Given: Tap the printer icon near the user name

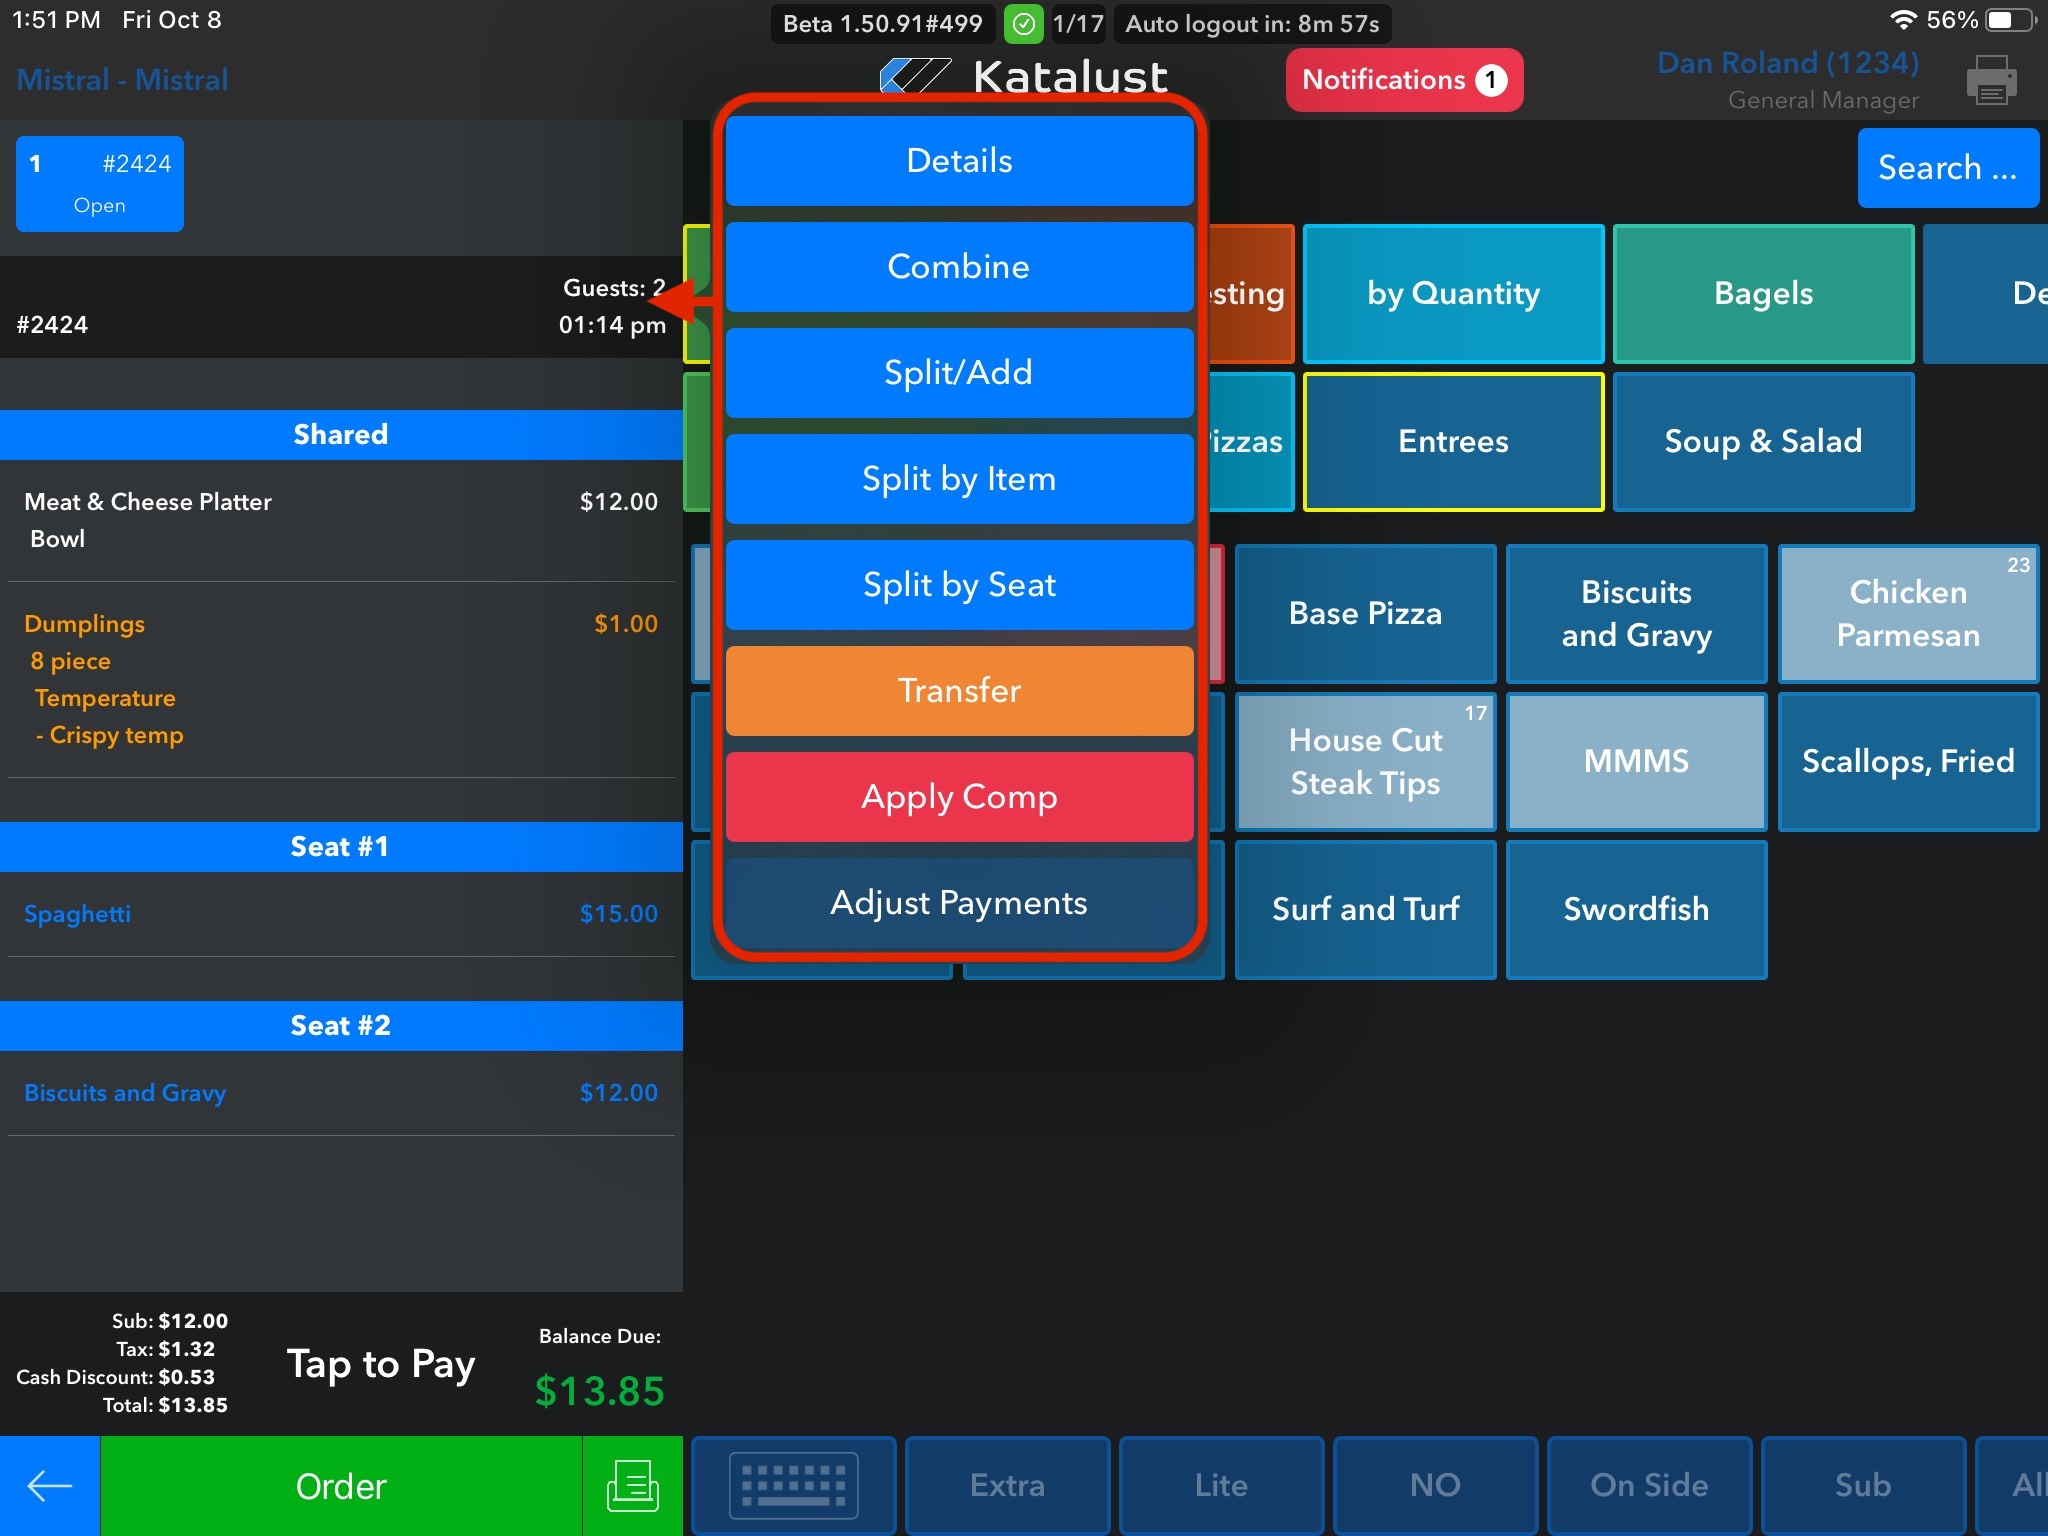Looking at the screenshot, I should pos(1990,80).
